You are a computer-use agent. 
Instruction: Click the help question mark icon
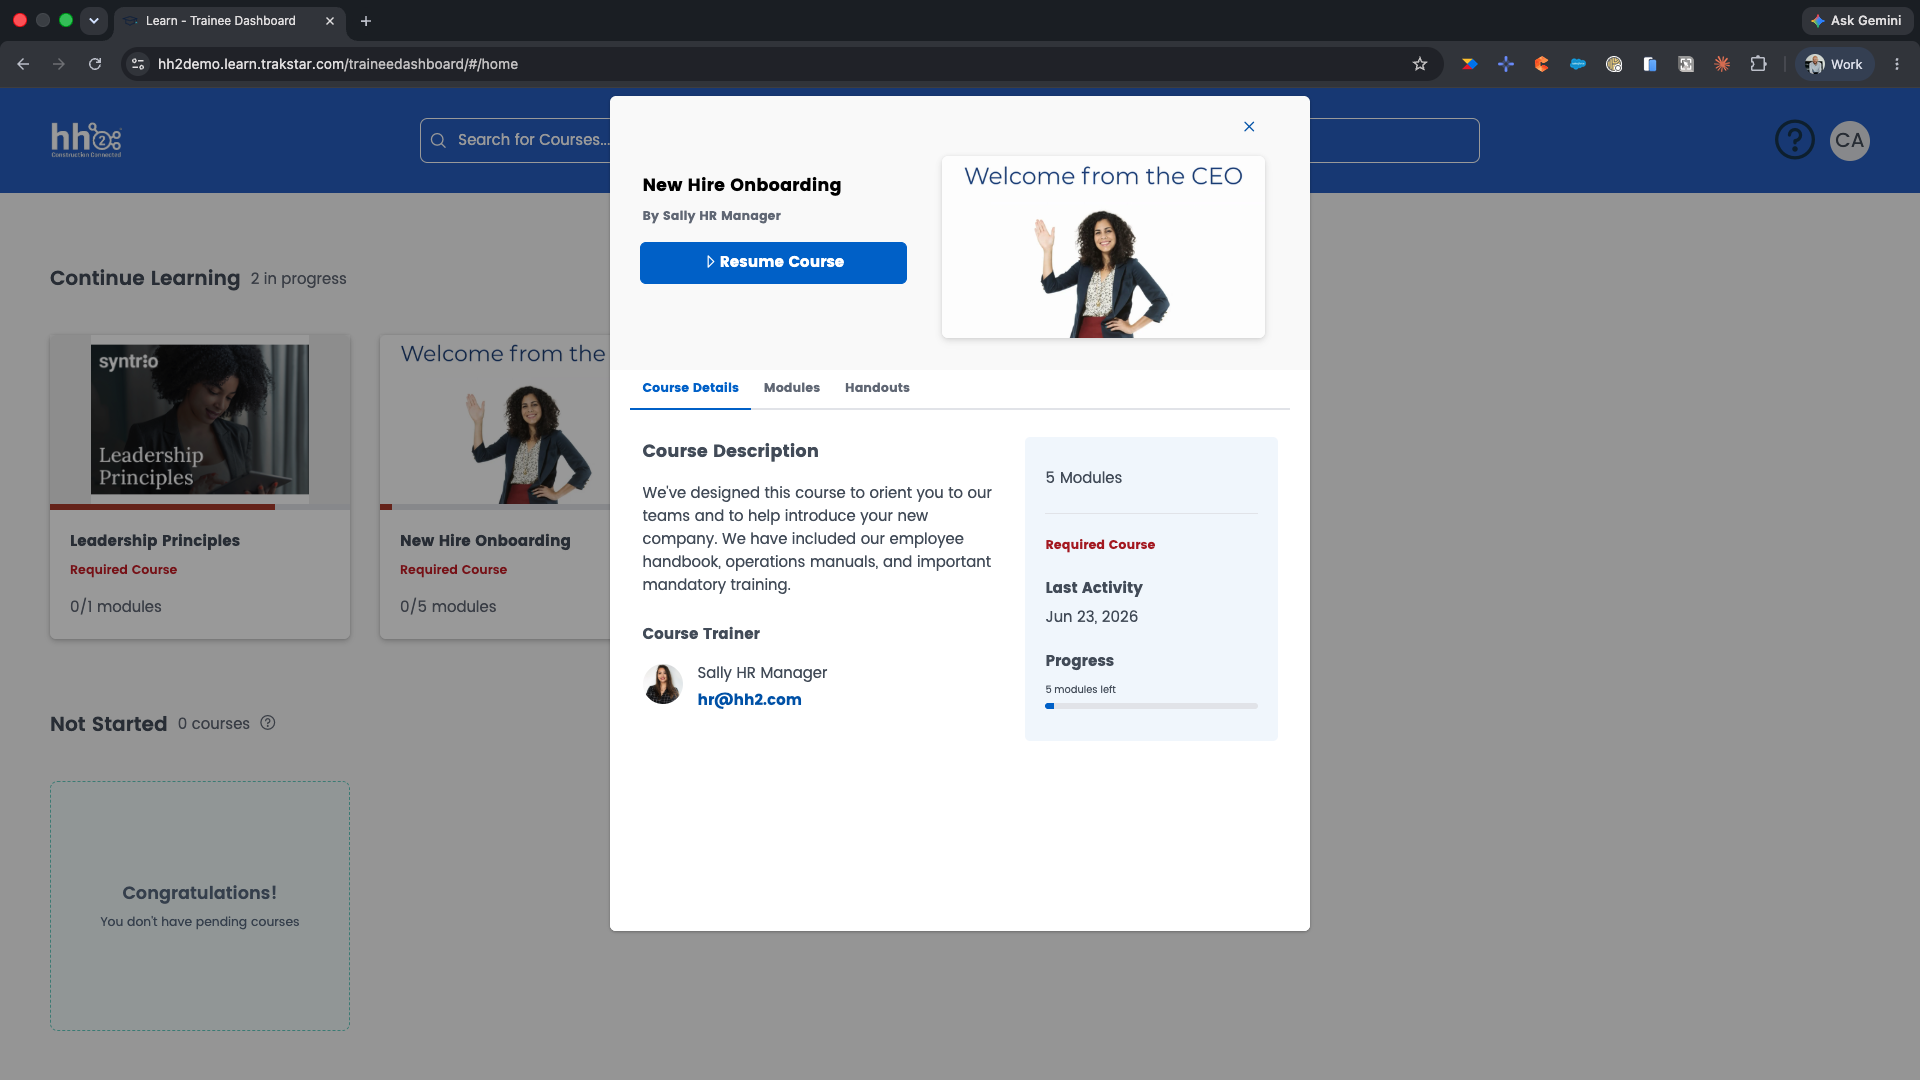pyautogui.click(x=1795, y=140)
